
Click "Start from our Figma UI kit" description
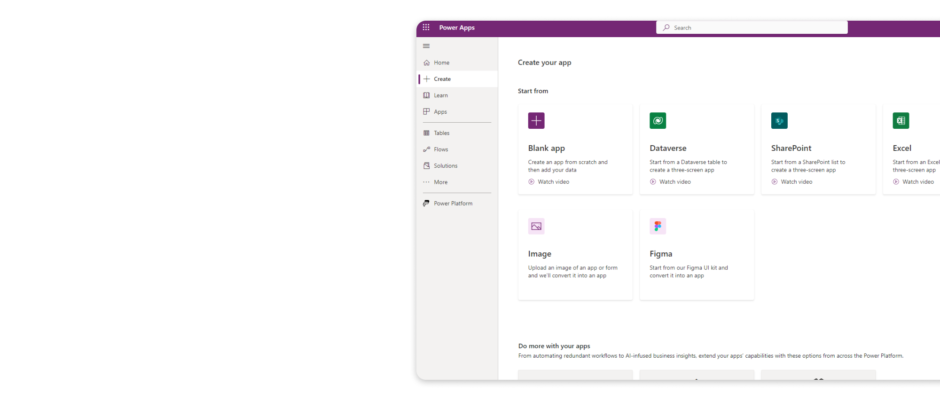click(689, 272)
